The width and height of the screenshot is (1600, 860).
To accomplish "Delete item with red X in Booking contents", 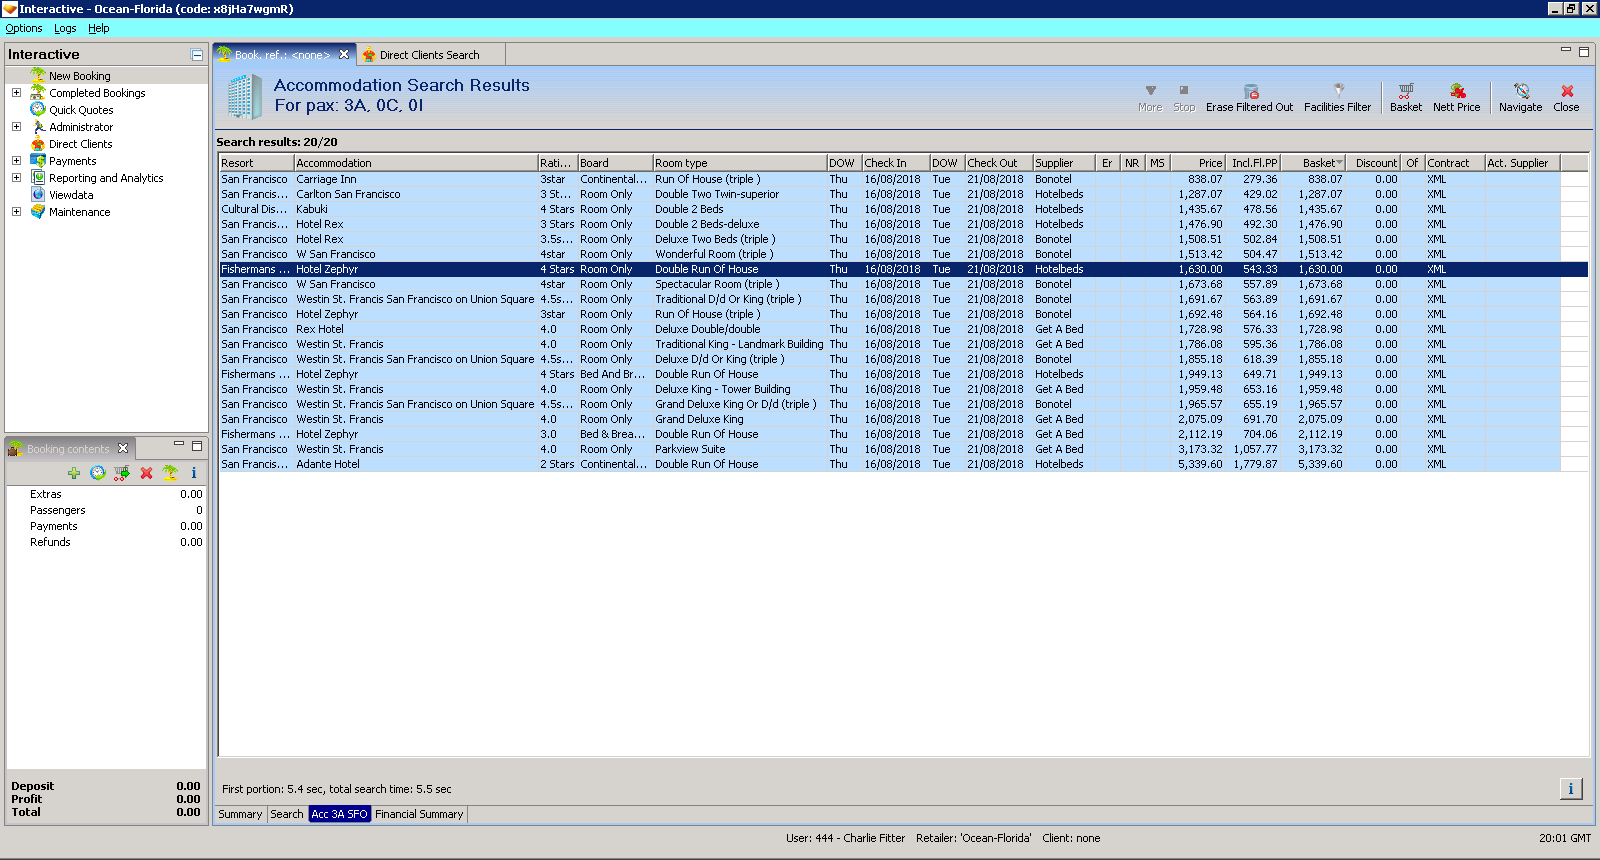I will click(x=146, y=473).
